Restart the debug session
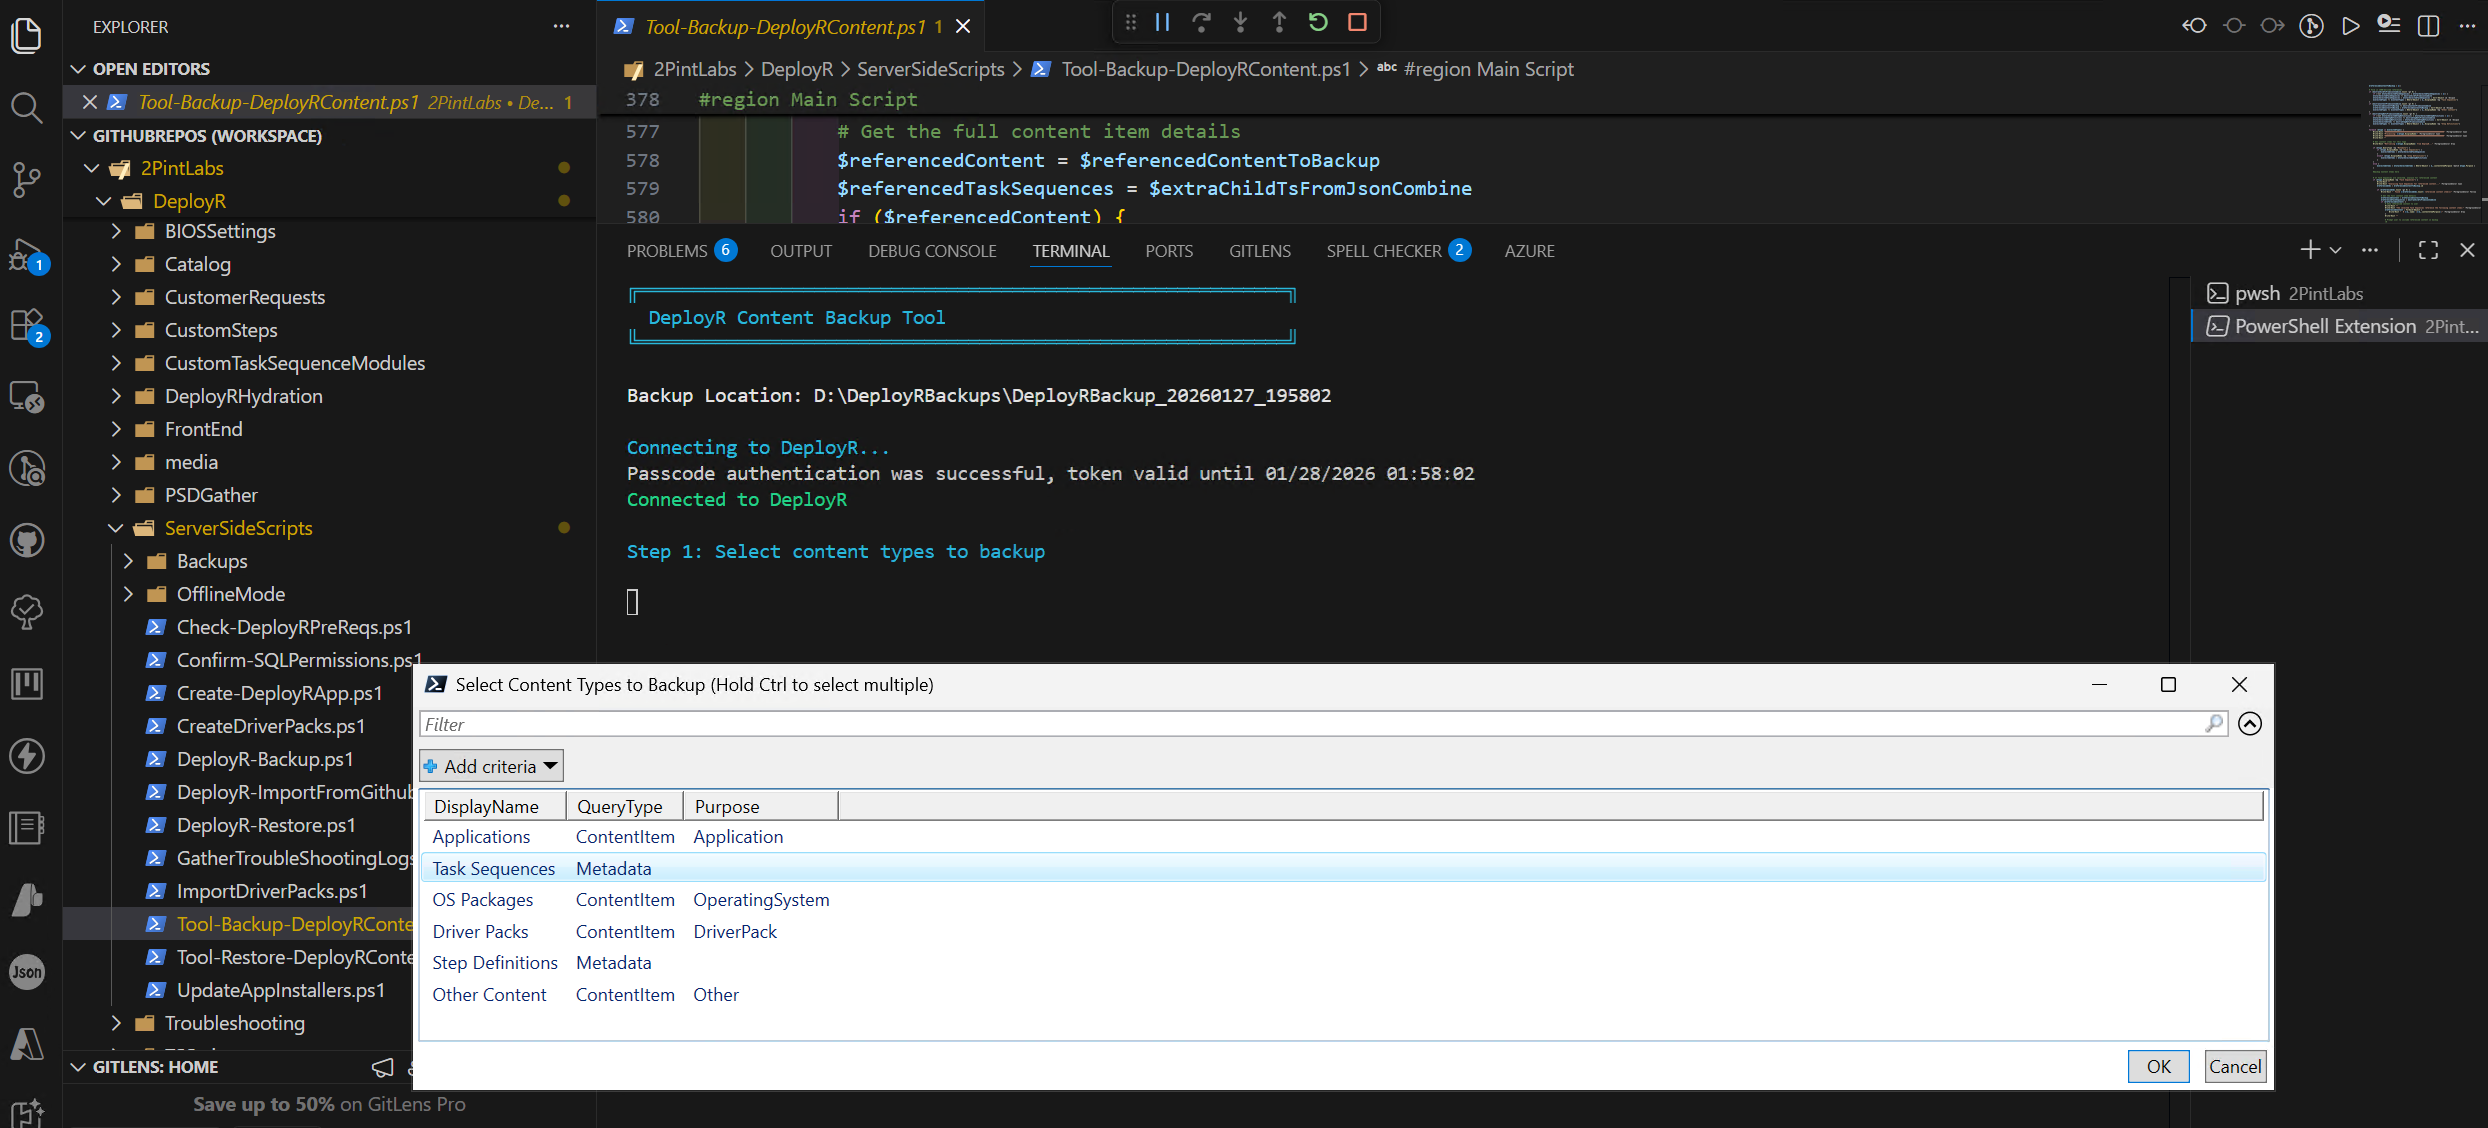 point(1318,22)
